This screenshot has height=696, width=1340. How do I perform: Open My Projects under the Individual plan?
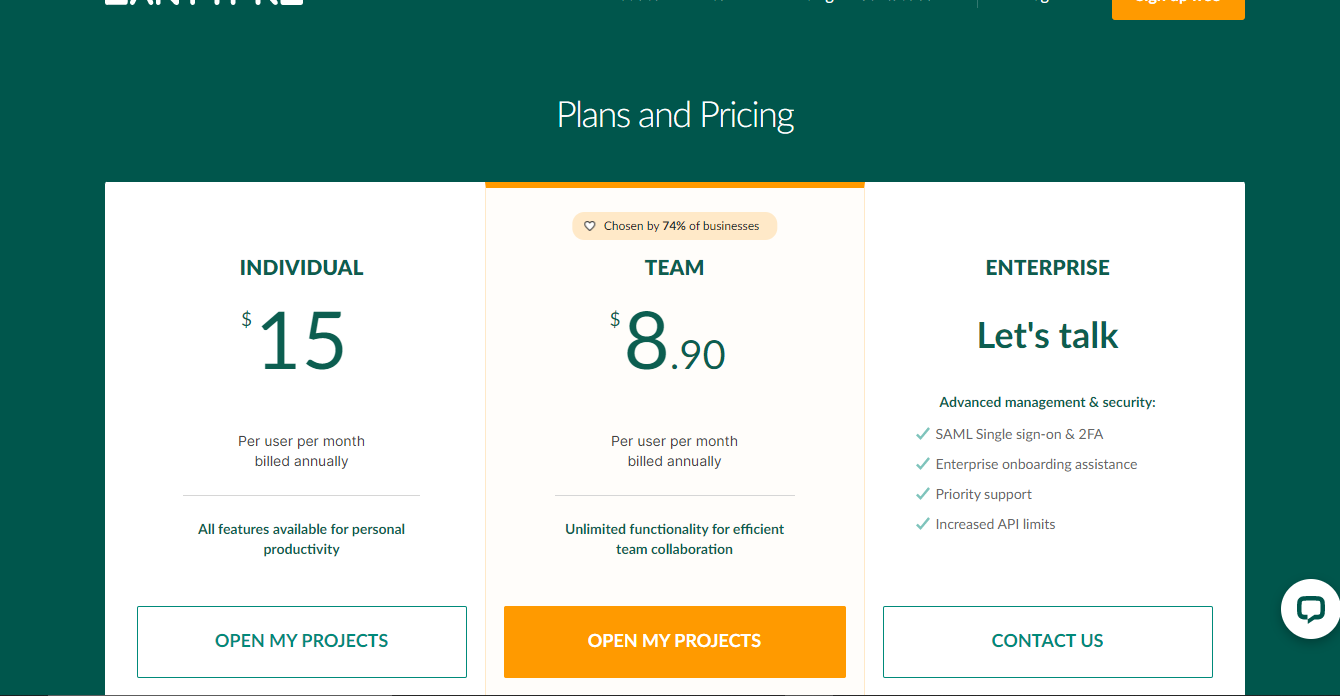point(302,641)
